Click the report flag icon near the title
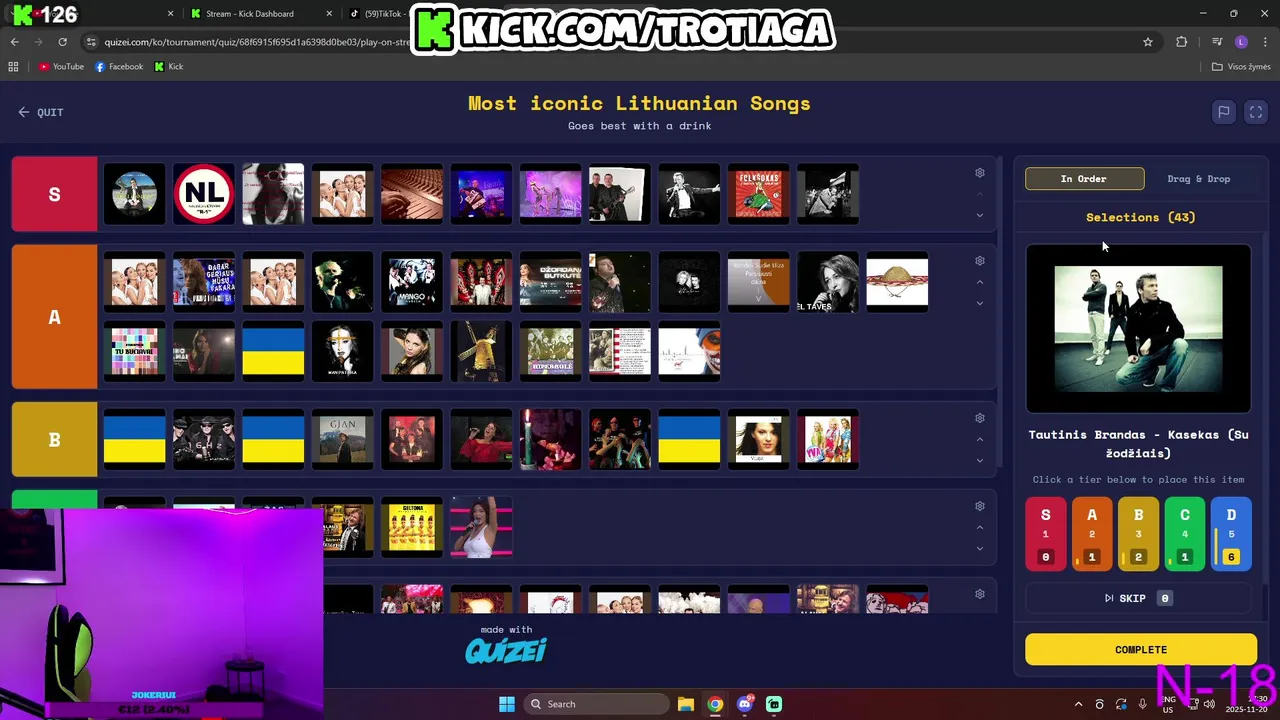This screenshot has width=1280, height=720. click(1223, 112)
